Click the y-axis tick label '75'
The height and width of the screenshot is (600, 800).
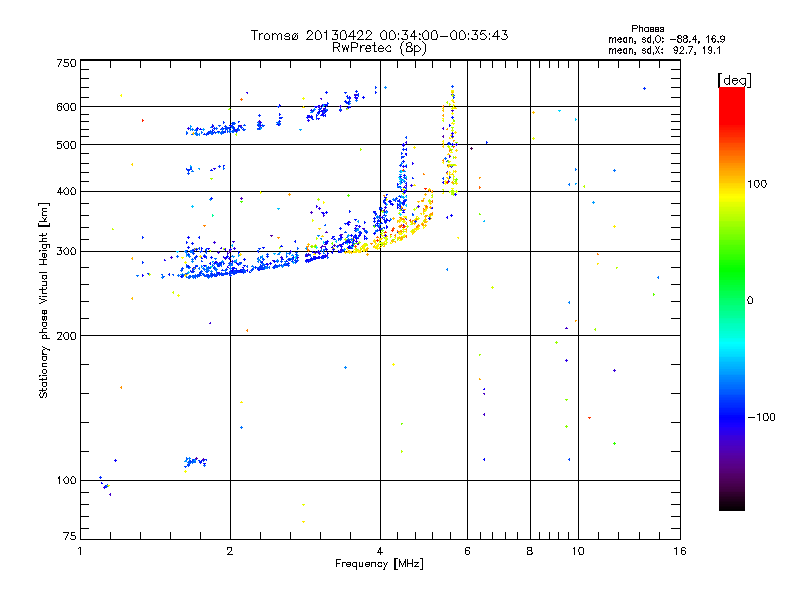[70, 536]
